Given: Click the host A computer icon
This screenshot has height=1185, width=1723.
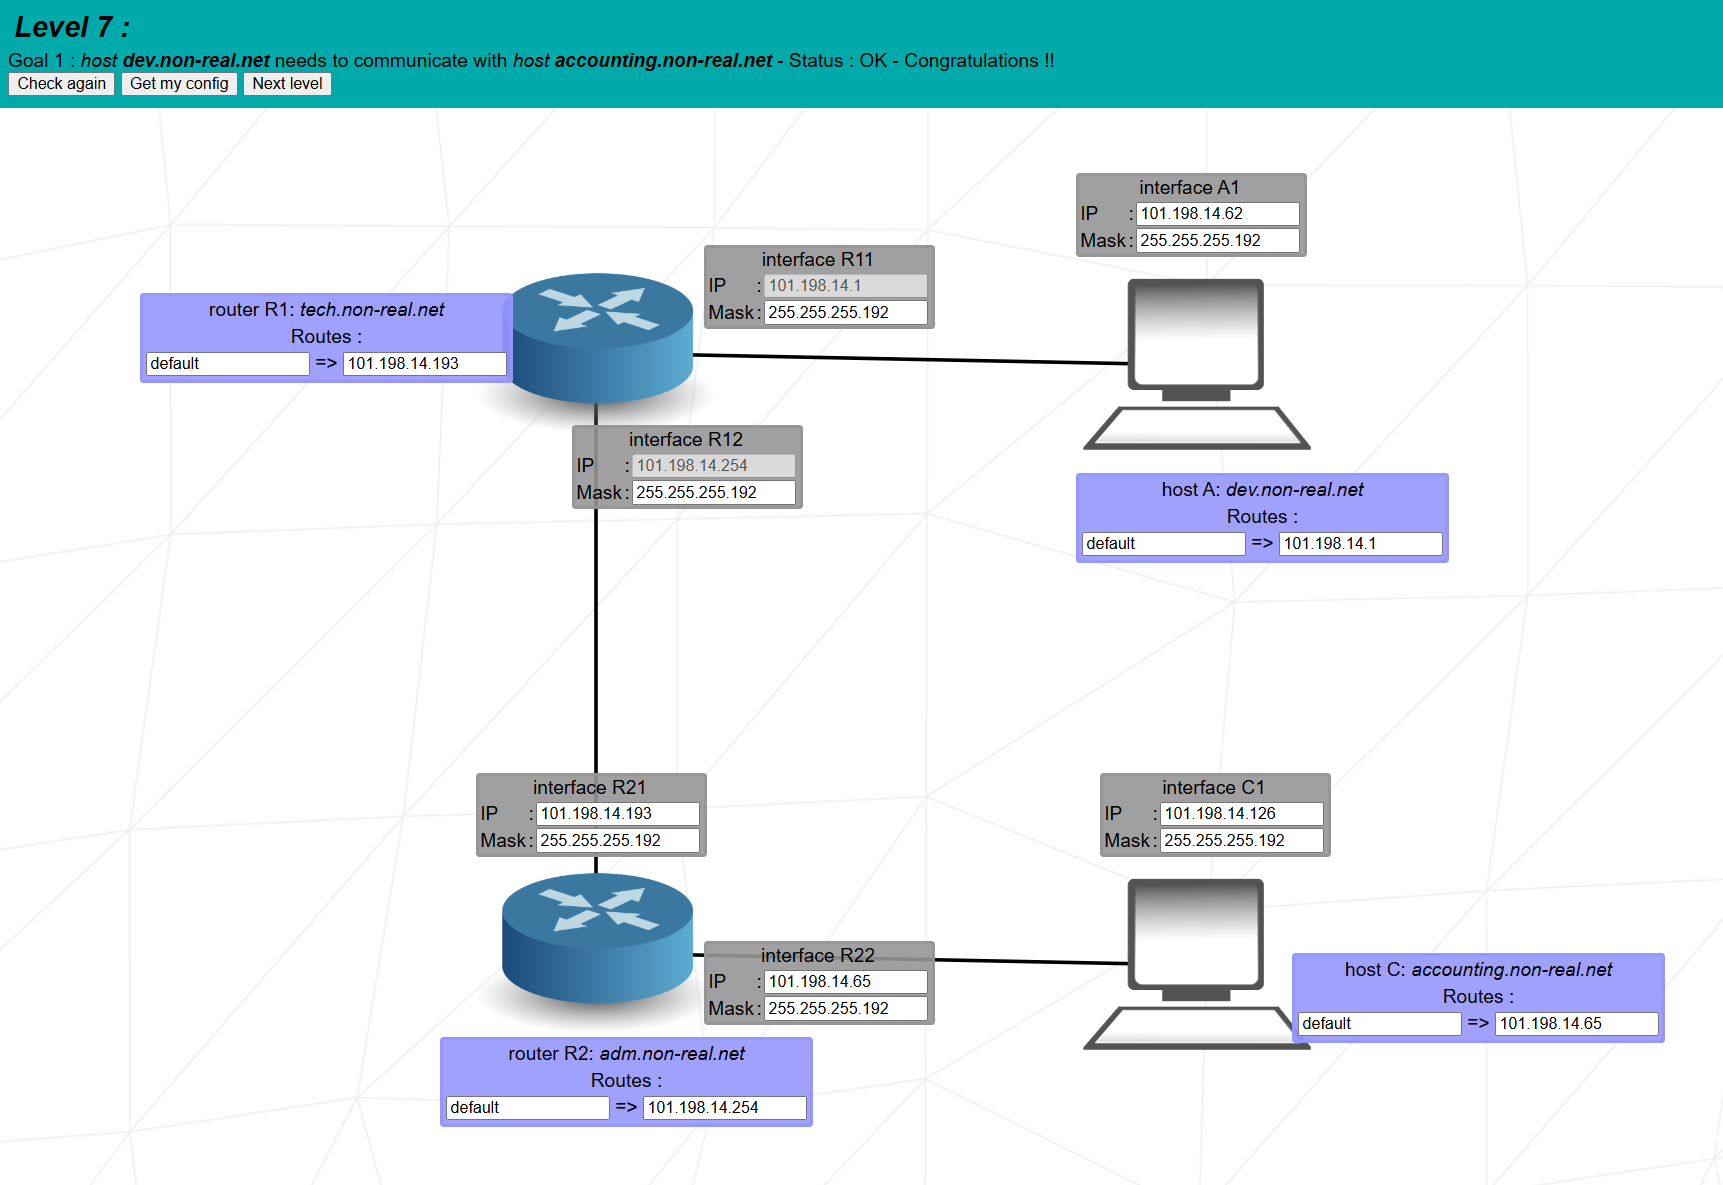Looking at the screenshot, I should coord(1196,364).
